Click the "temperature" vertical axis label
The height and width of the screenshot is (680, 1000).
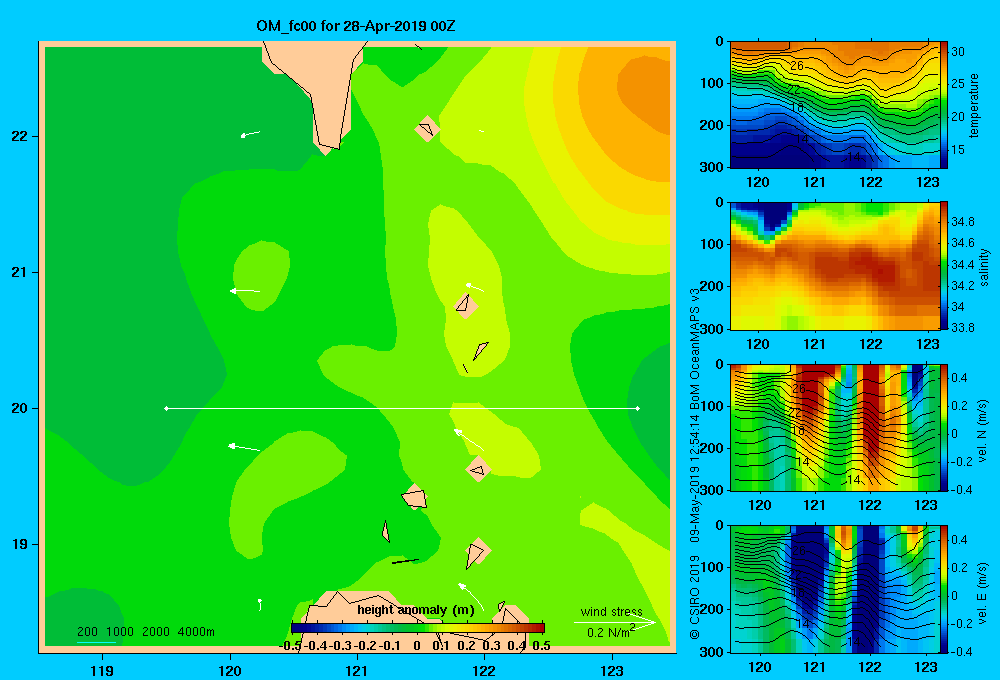tap(974, 105)
